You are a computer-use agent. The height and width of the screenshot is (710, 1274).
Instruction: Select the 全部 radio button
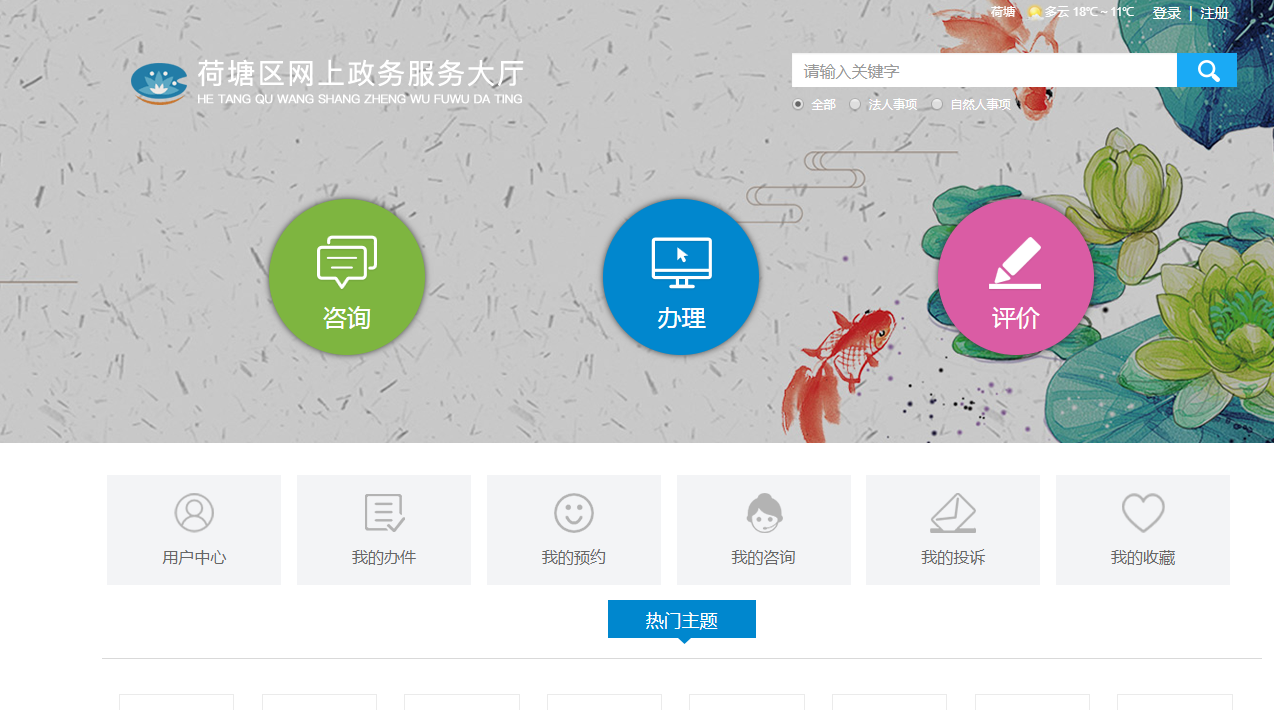point(798,104)
